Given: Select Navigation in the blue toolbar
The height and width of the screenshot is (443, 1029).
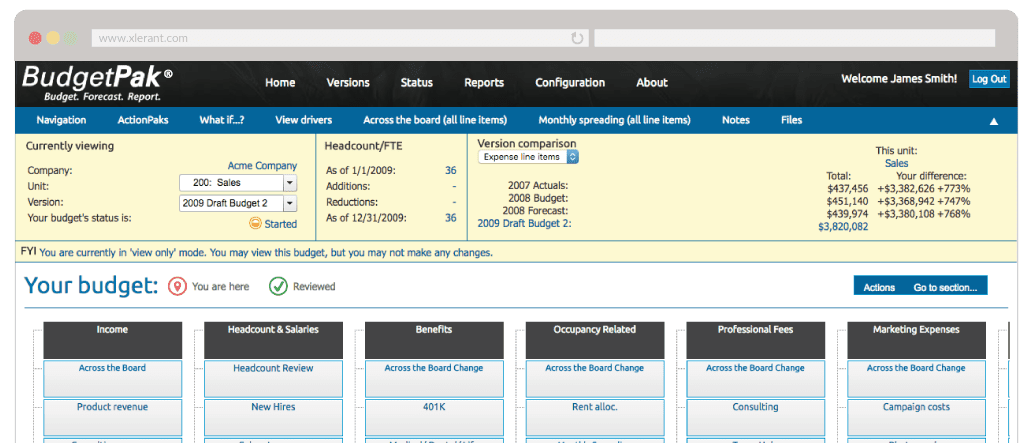Looking at the screenshot, I should pos(61,120).
